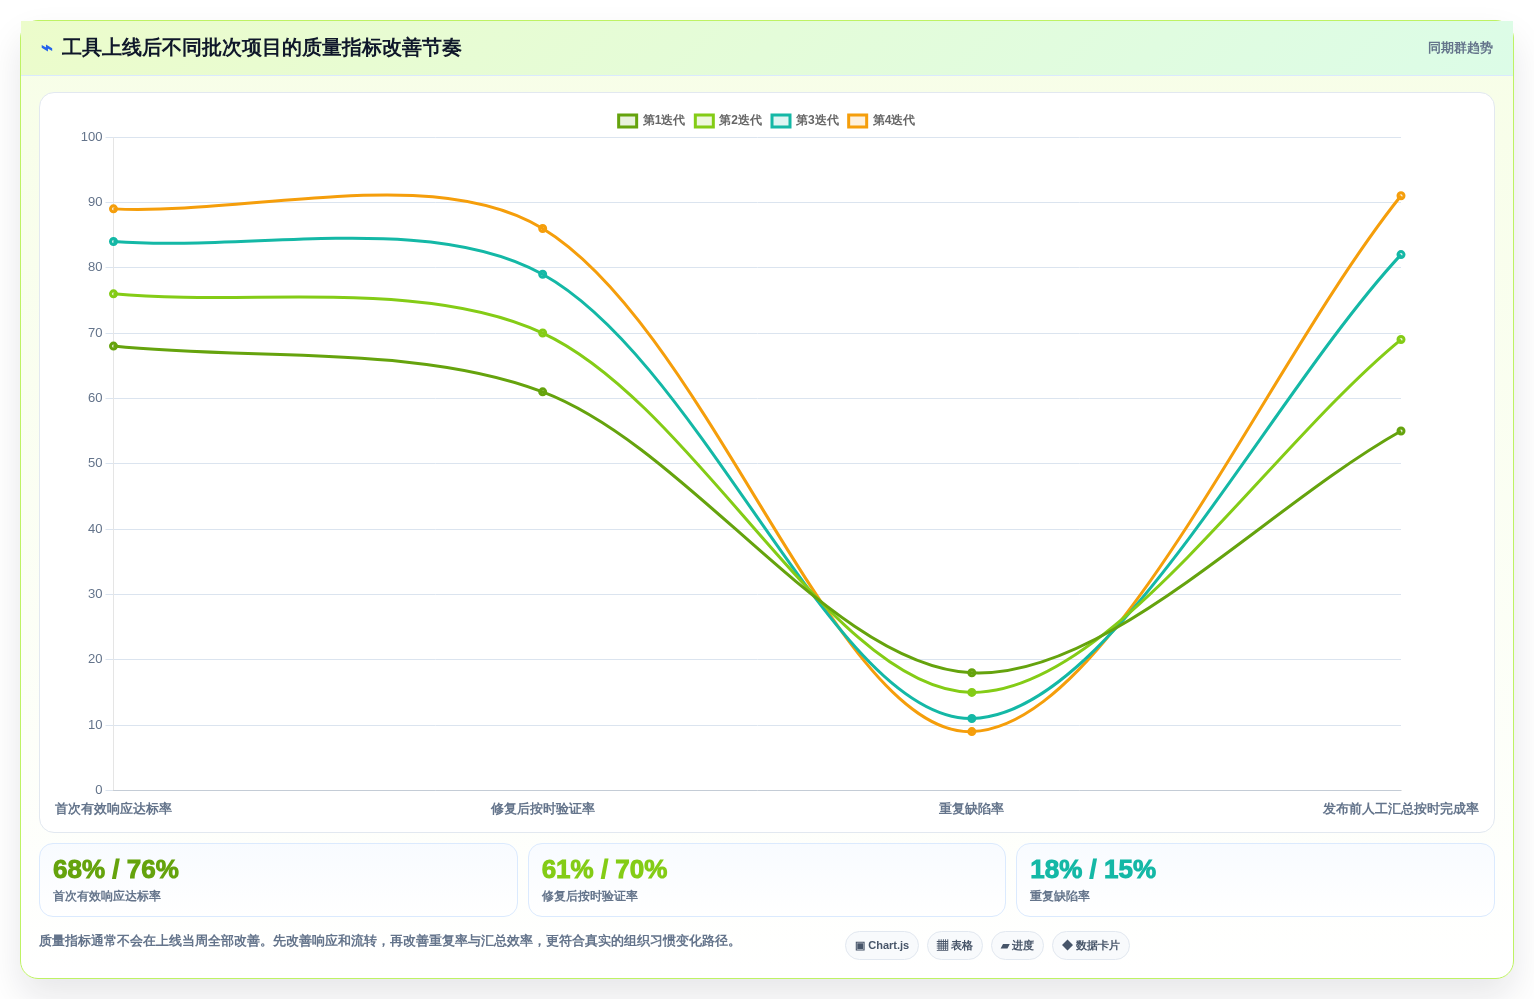
Task: Click the x-axis label 发布前人工汇总按时完成率
Action: pyautogui.click(x=1400, y=809)
